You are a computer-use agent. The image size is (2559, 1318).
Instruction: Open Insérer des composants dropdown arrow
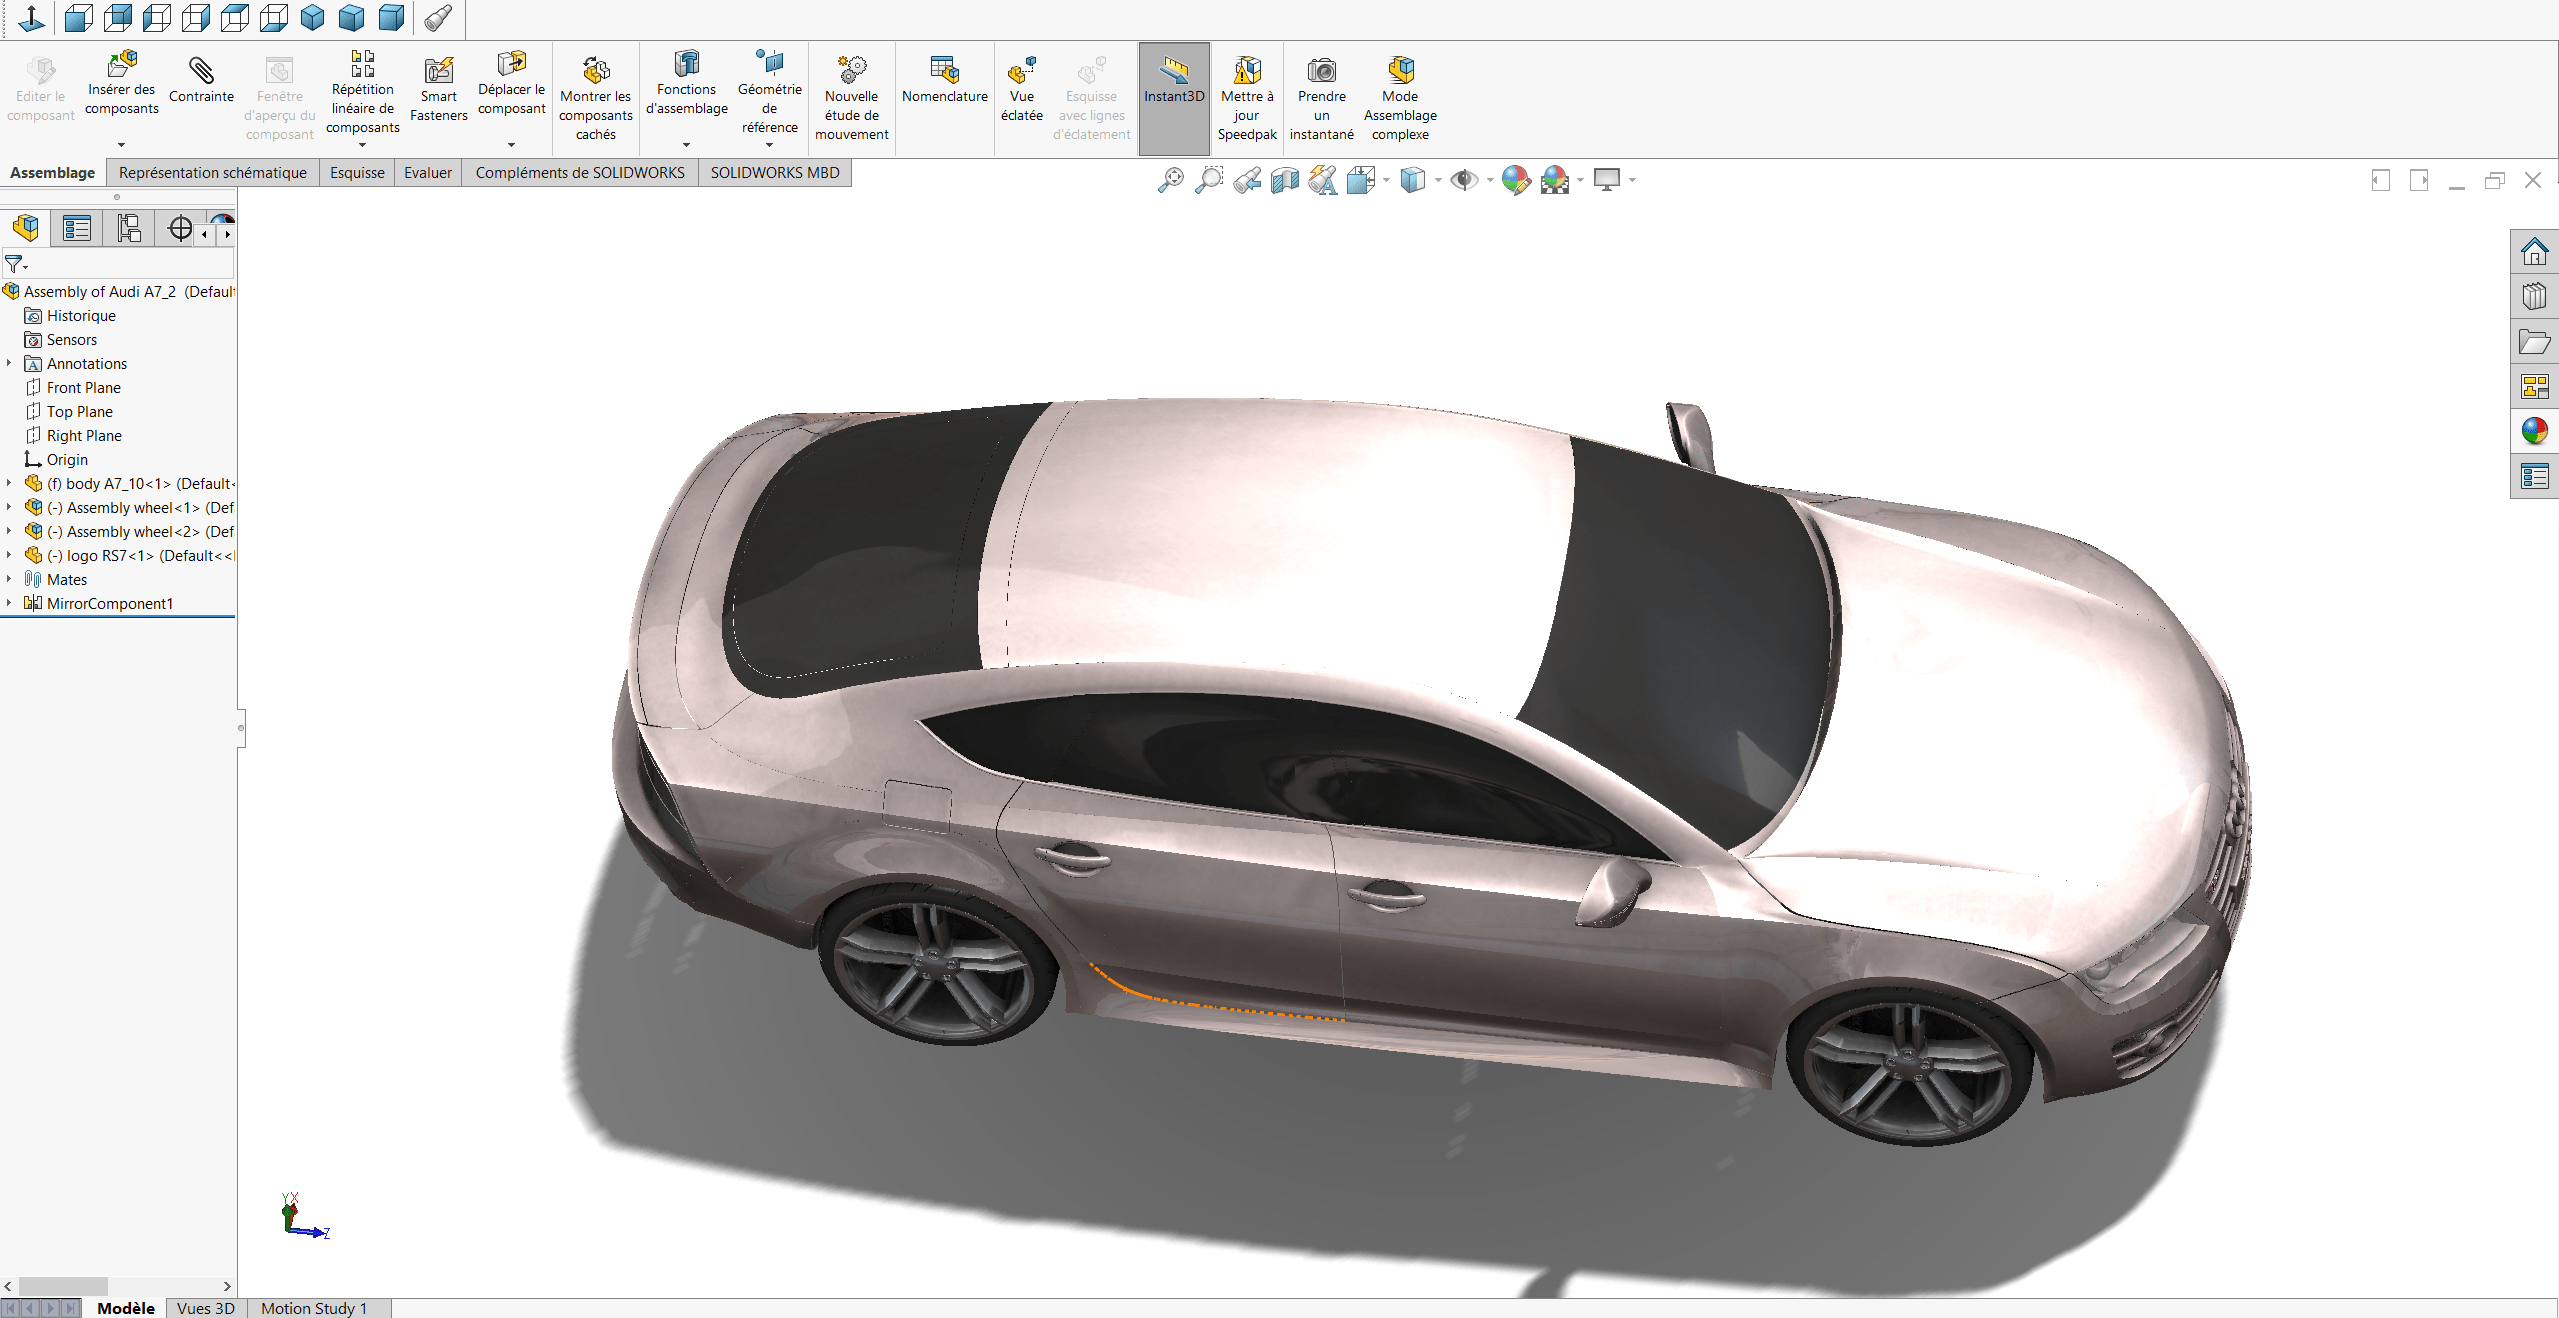tap(121, 145)
